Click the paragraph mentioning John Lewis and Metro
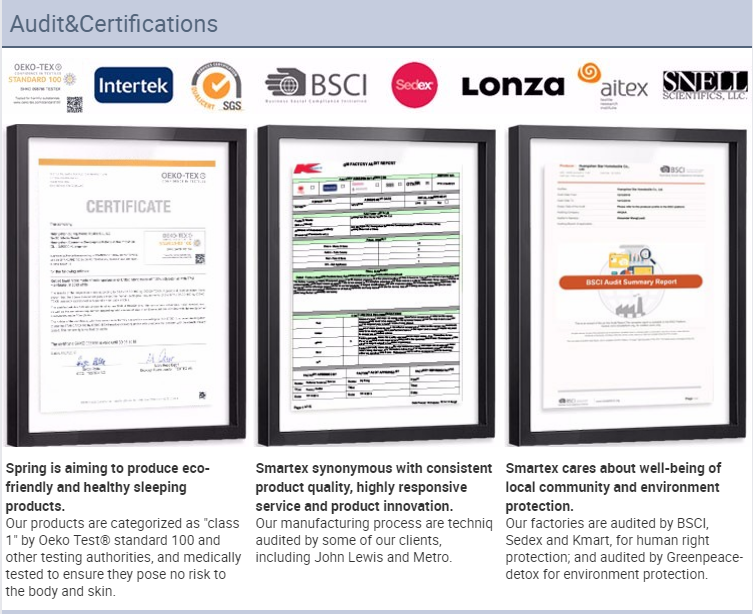Image resolution: width=753 pixels, height=614 pixels. [374, 540]
